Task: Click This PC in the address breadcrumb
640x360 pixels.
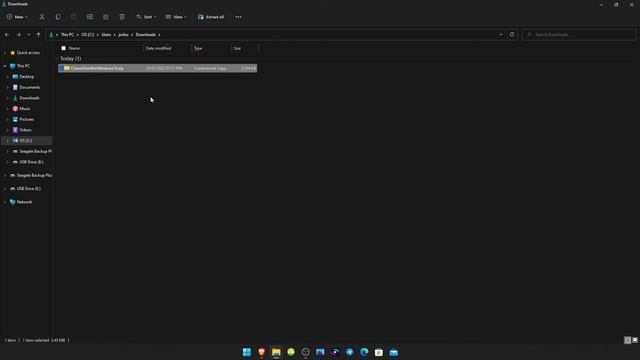Action: click(67, 35)
